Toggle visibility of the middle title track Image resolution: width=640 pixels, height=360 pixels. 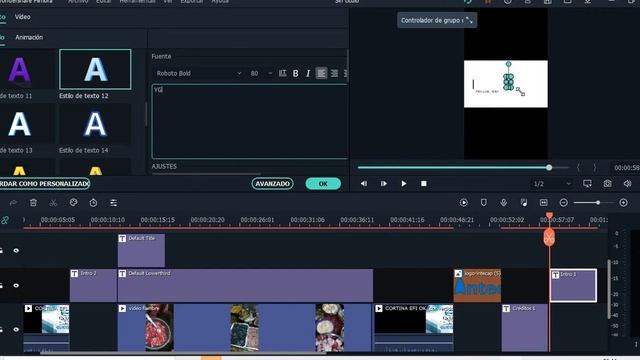[16, 286]
